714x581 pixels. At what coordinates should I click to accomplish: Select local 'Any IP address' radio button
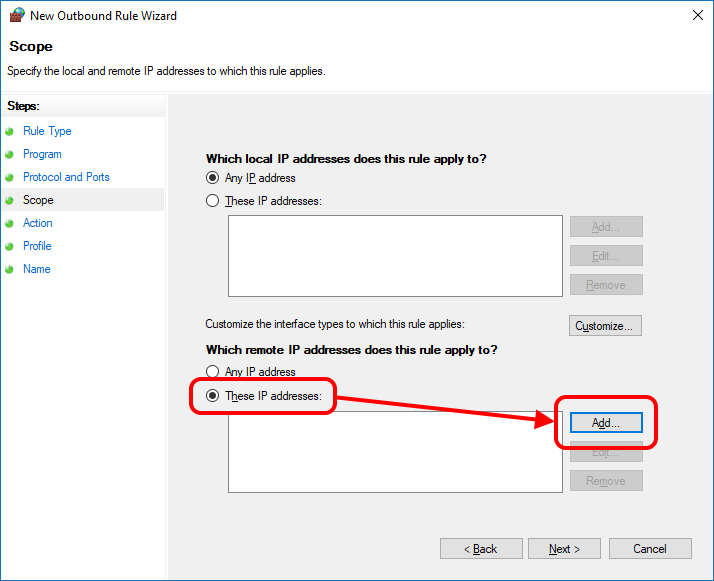pos(212,178)
